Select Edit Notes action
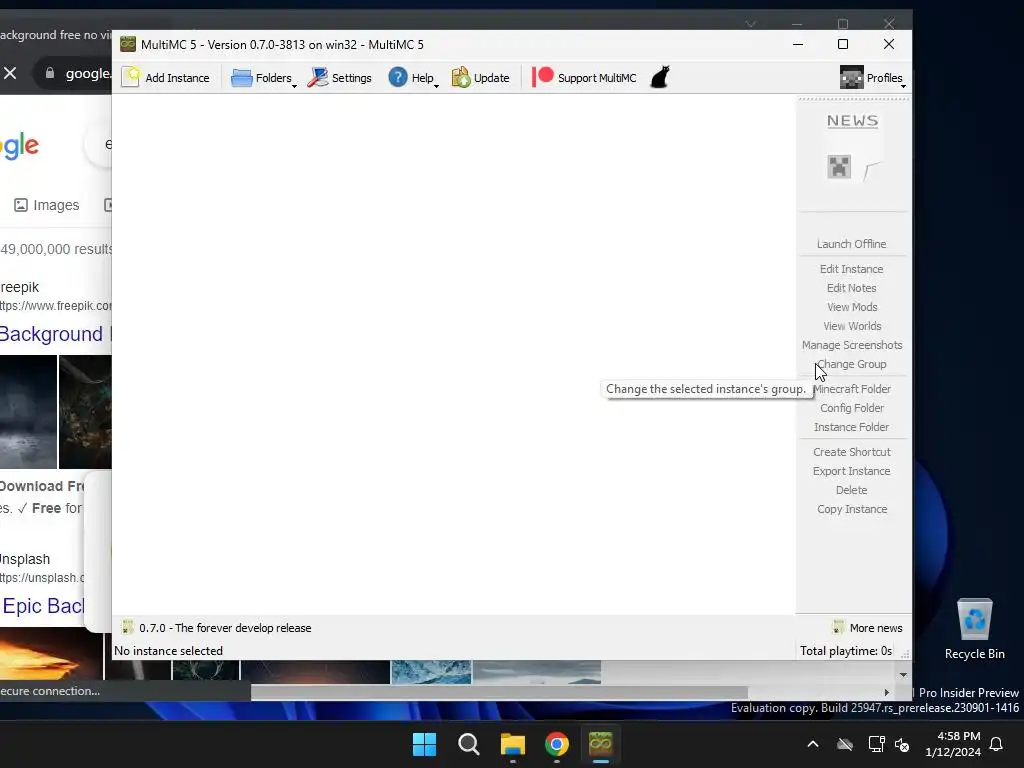The image size is (1024, 768). [x=852, y=288]
